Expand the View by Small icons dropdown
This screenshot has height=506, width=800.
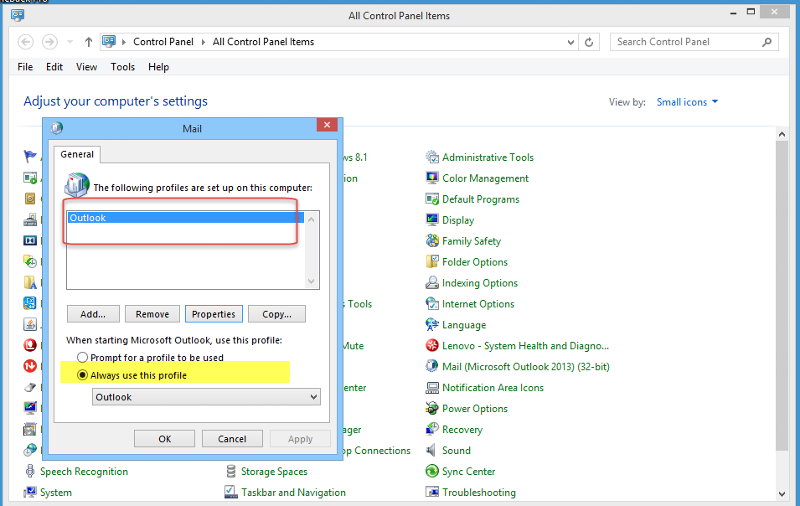[x=687, y=102]
